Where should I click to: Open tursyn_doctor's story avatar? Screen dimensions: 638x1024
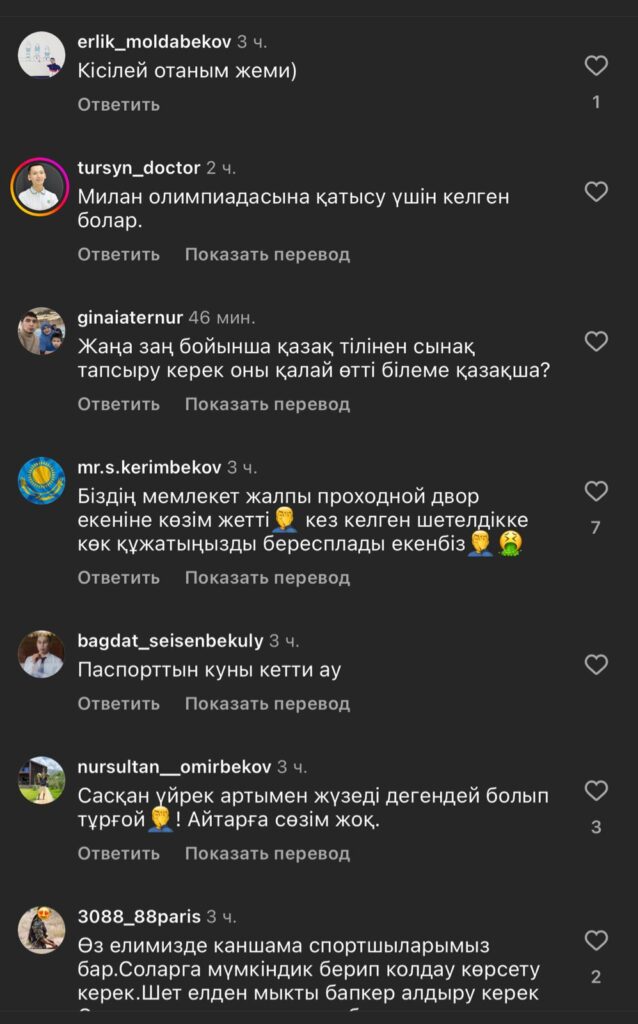click(x=41, y=187)
